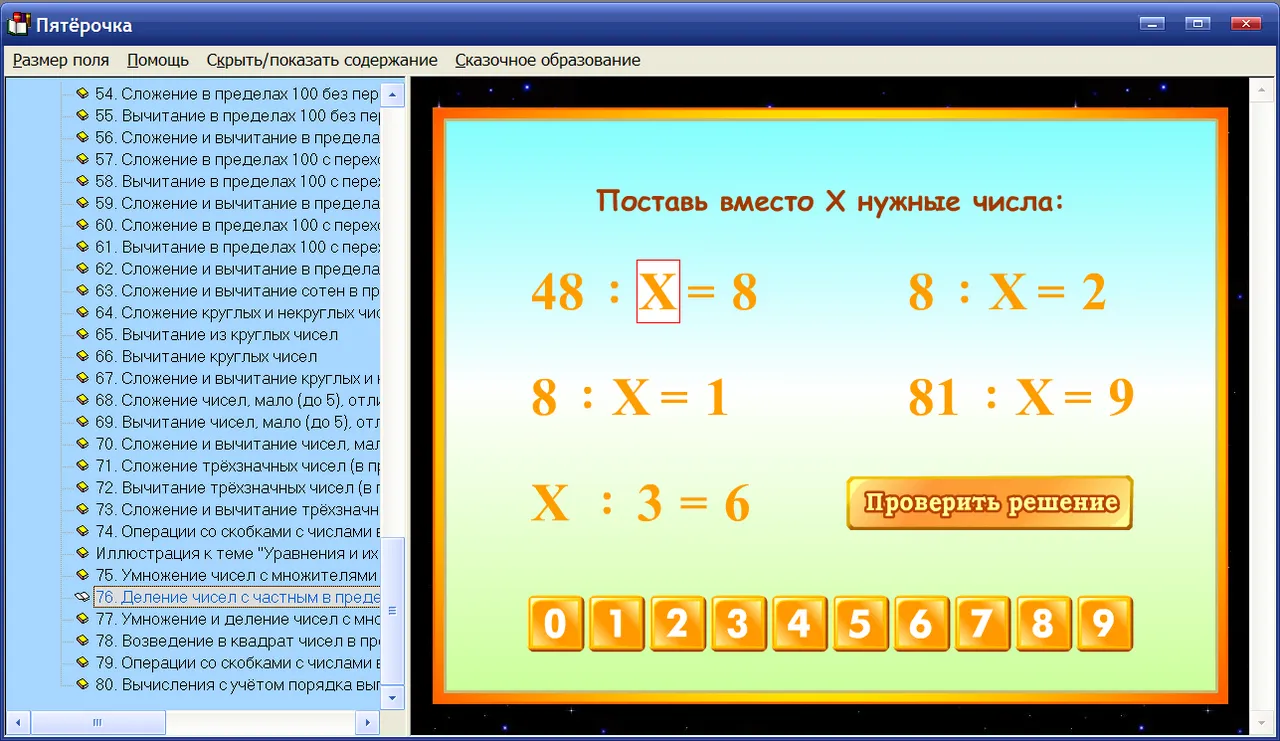Open lesson 66 Вычитание круглых чисел
The width and height of the screenshot is (1280, 741).
click(206, 356)
